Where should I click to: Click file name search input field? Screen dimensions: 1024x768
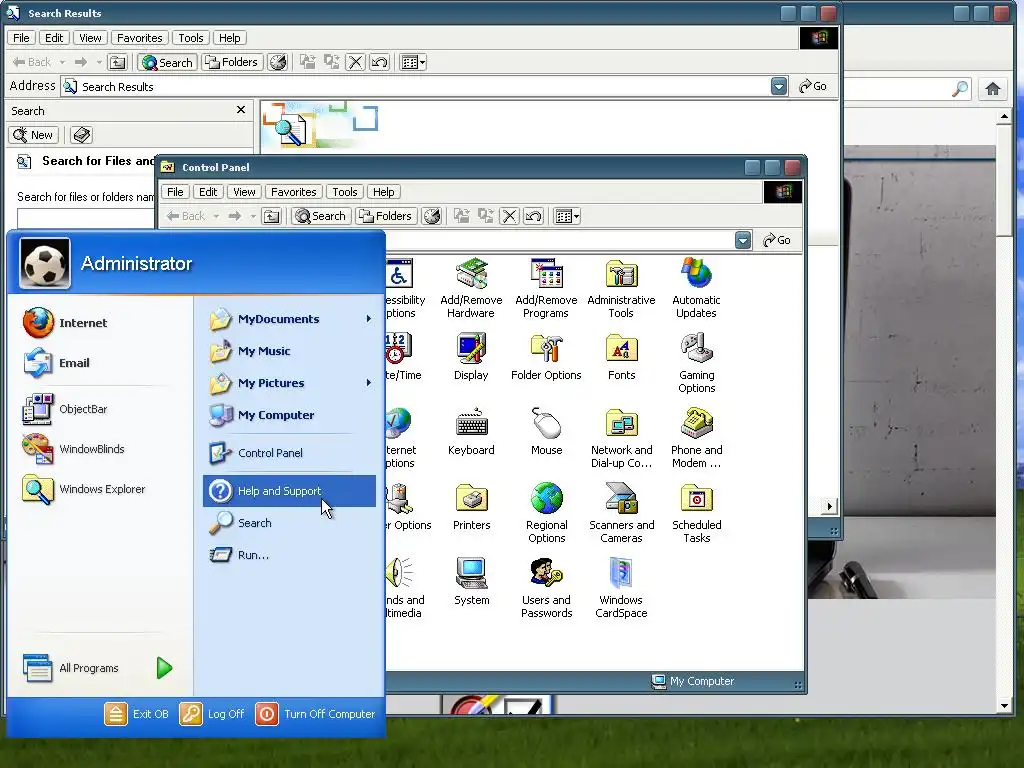click(86, 217)
